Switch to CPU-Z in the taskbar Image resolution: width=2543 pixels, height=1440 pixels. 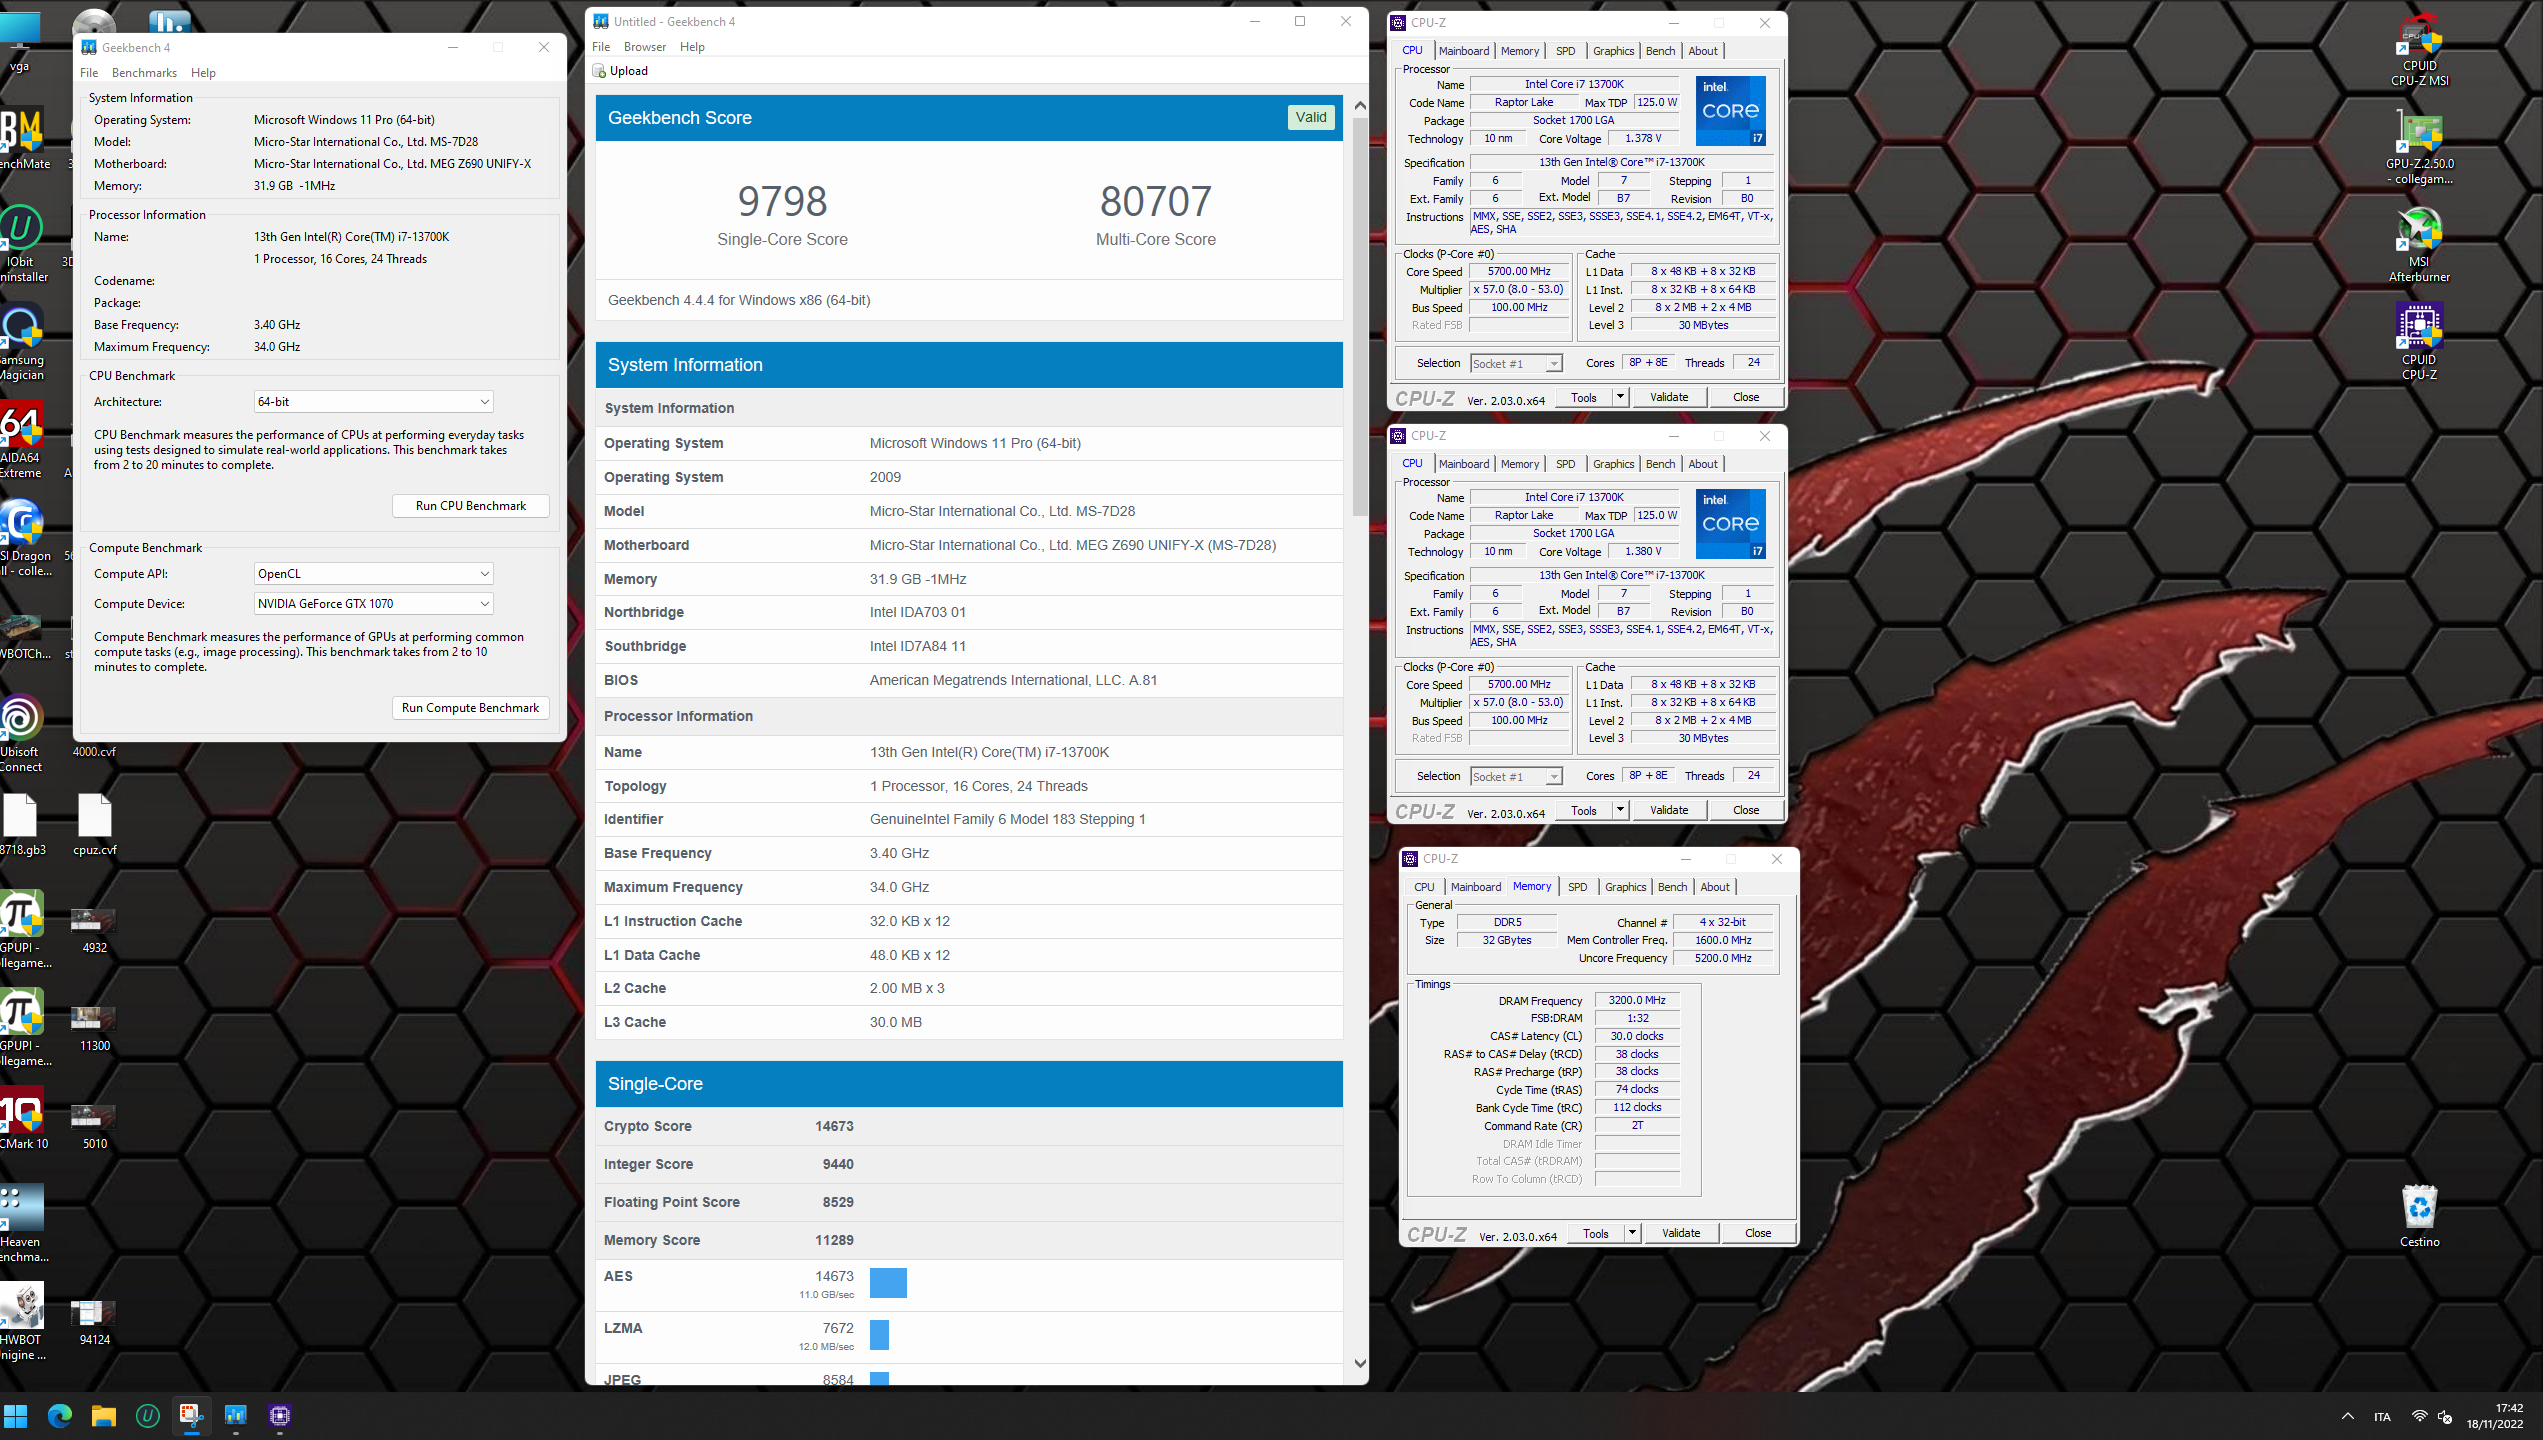coord(280,1416)
